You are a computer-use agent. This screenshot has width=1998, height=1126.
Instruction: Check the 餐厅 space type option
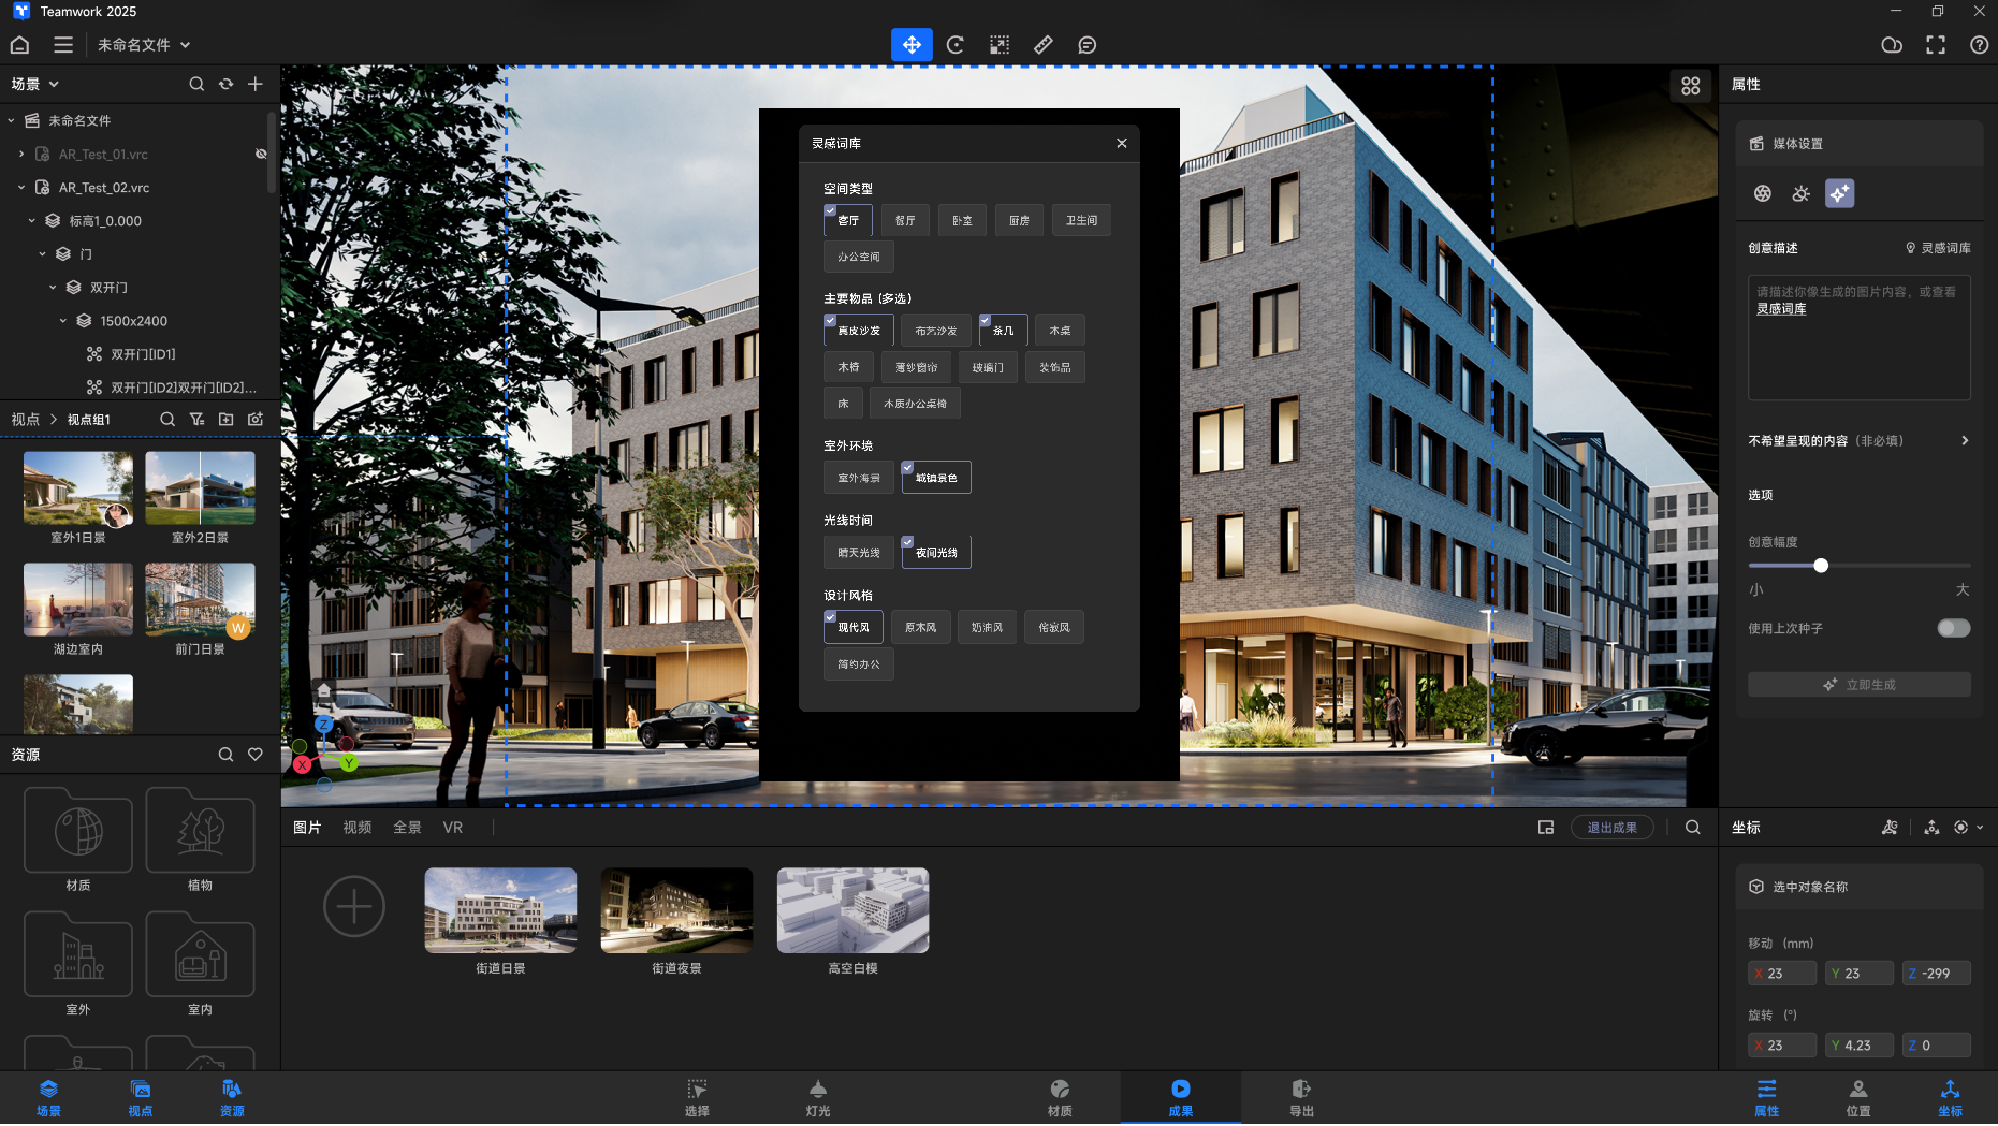[905, 220]
